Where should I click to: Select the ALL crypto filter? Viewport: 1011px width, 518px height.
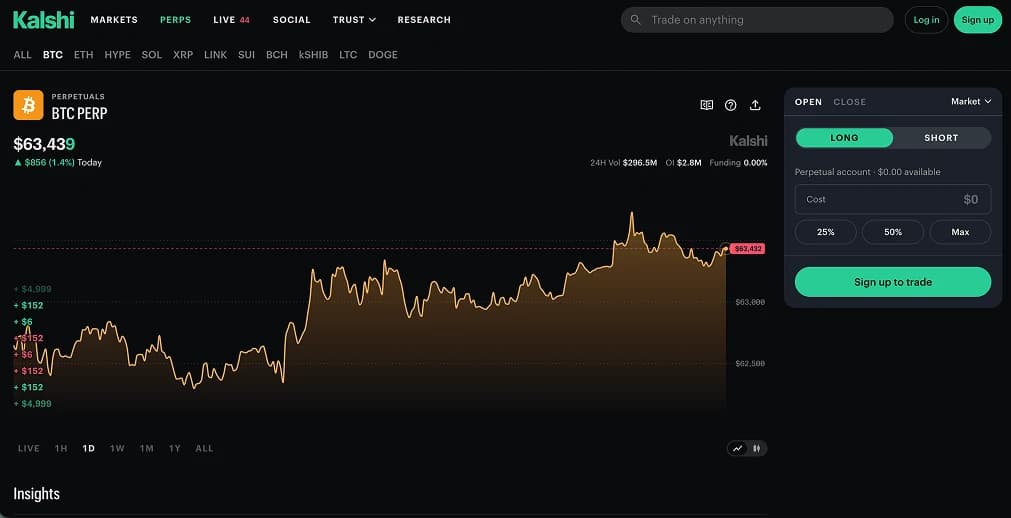(x=23, y=55)
